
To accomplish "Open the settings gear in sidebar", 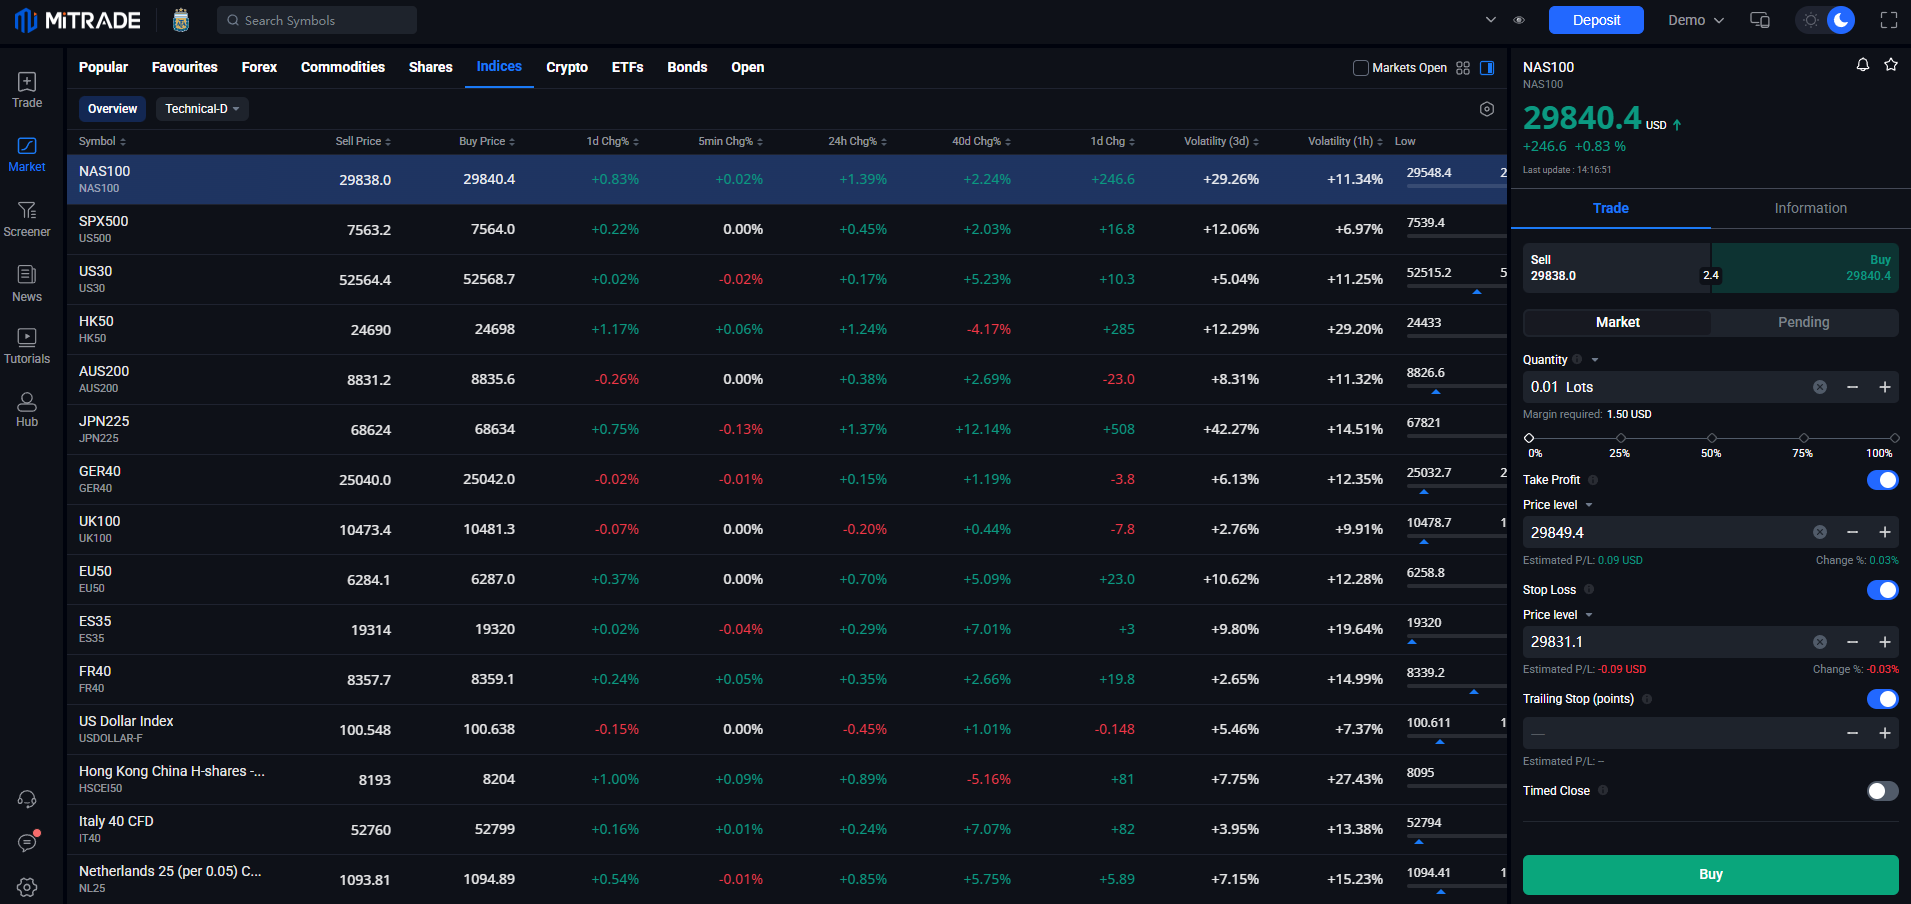I will pos(27,887).
